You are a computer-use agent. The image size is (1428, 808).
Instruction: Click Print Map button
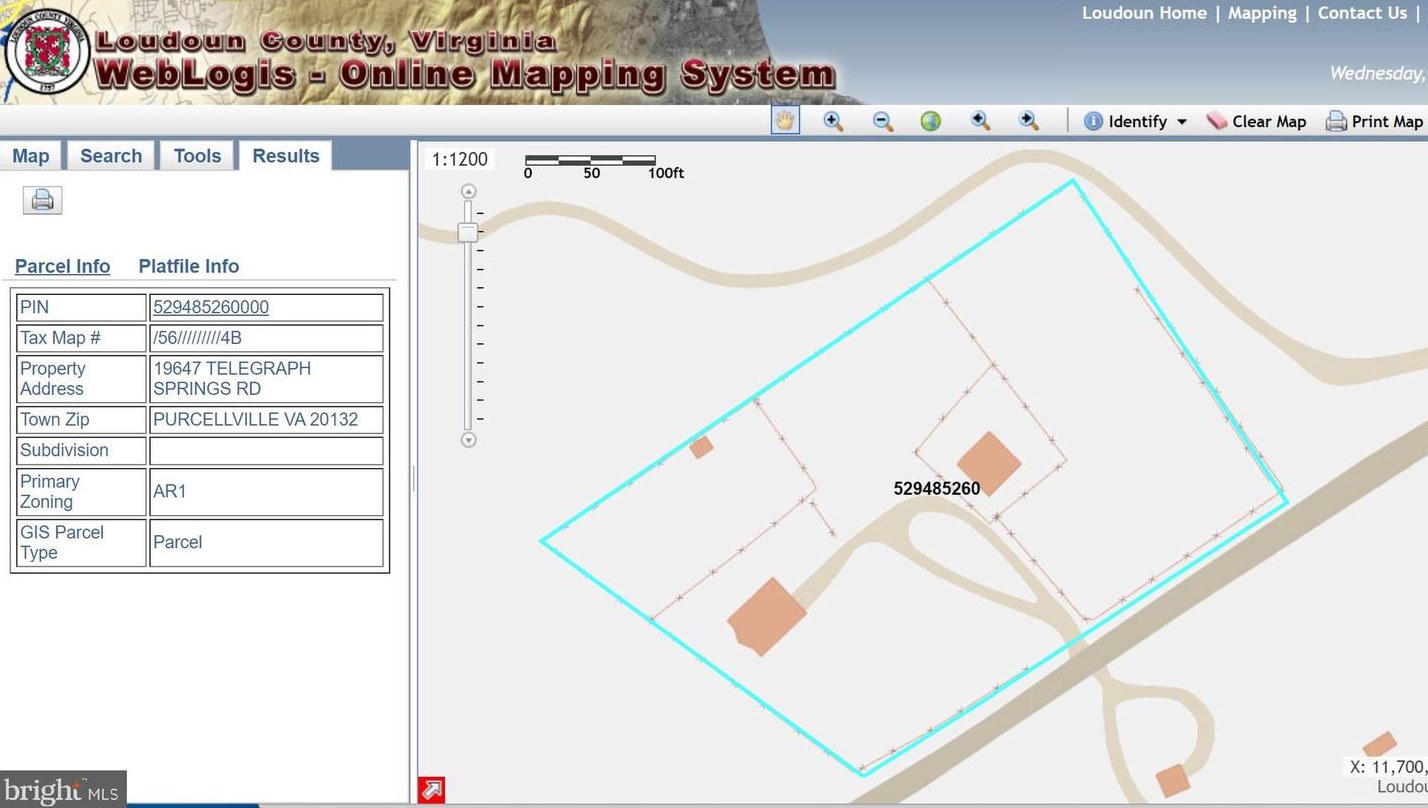tap(1374, 121)
